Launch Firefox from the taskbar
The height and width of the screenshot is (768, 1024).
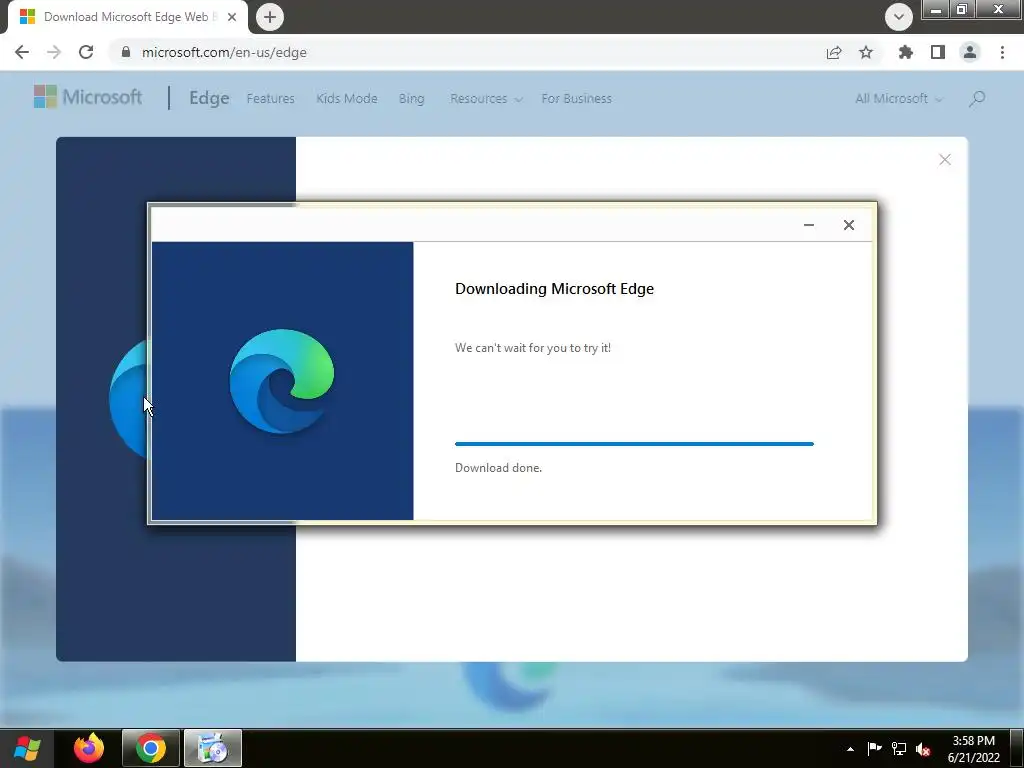point(89,748)
